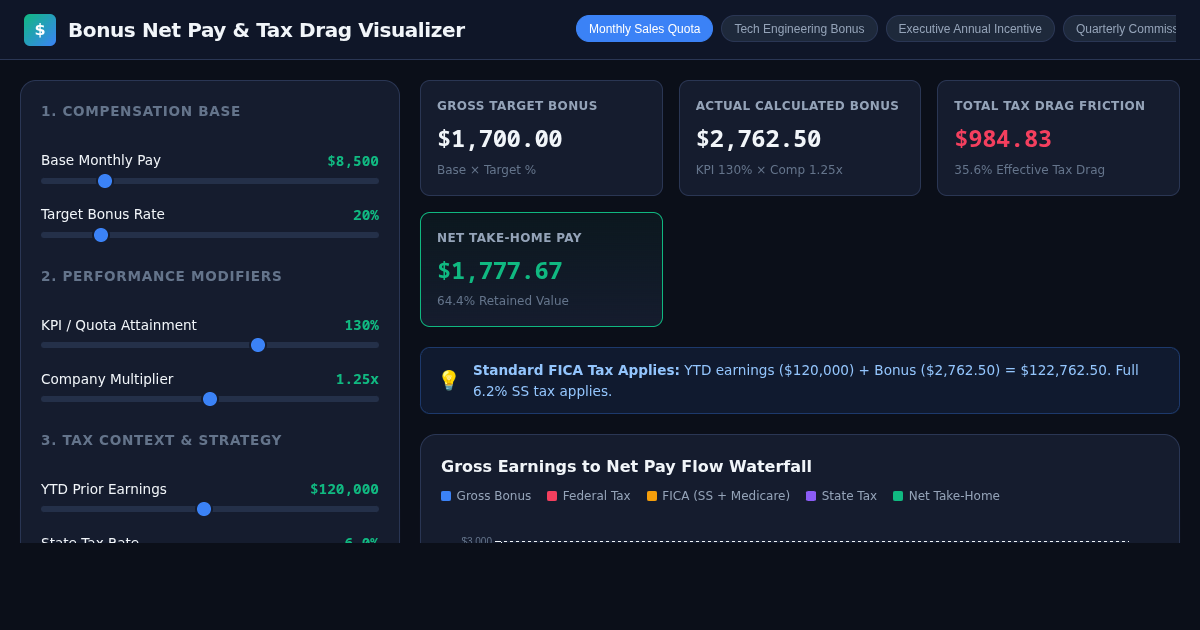
Task: Click the Gross Target Bonus card
Action: coord(541,138)
